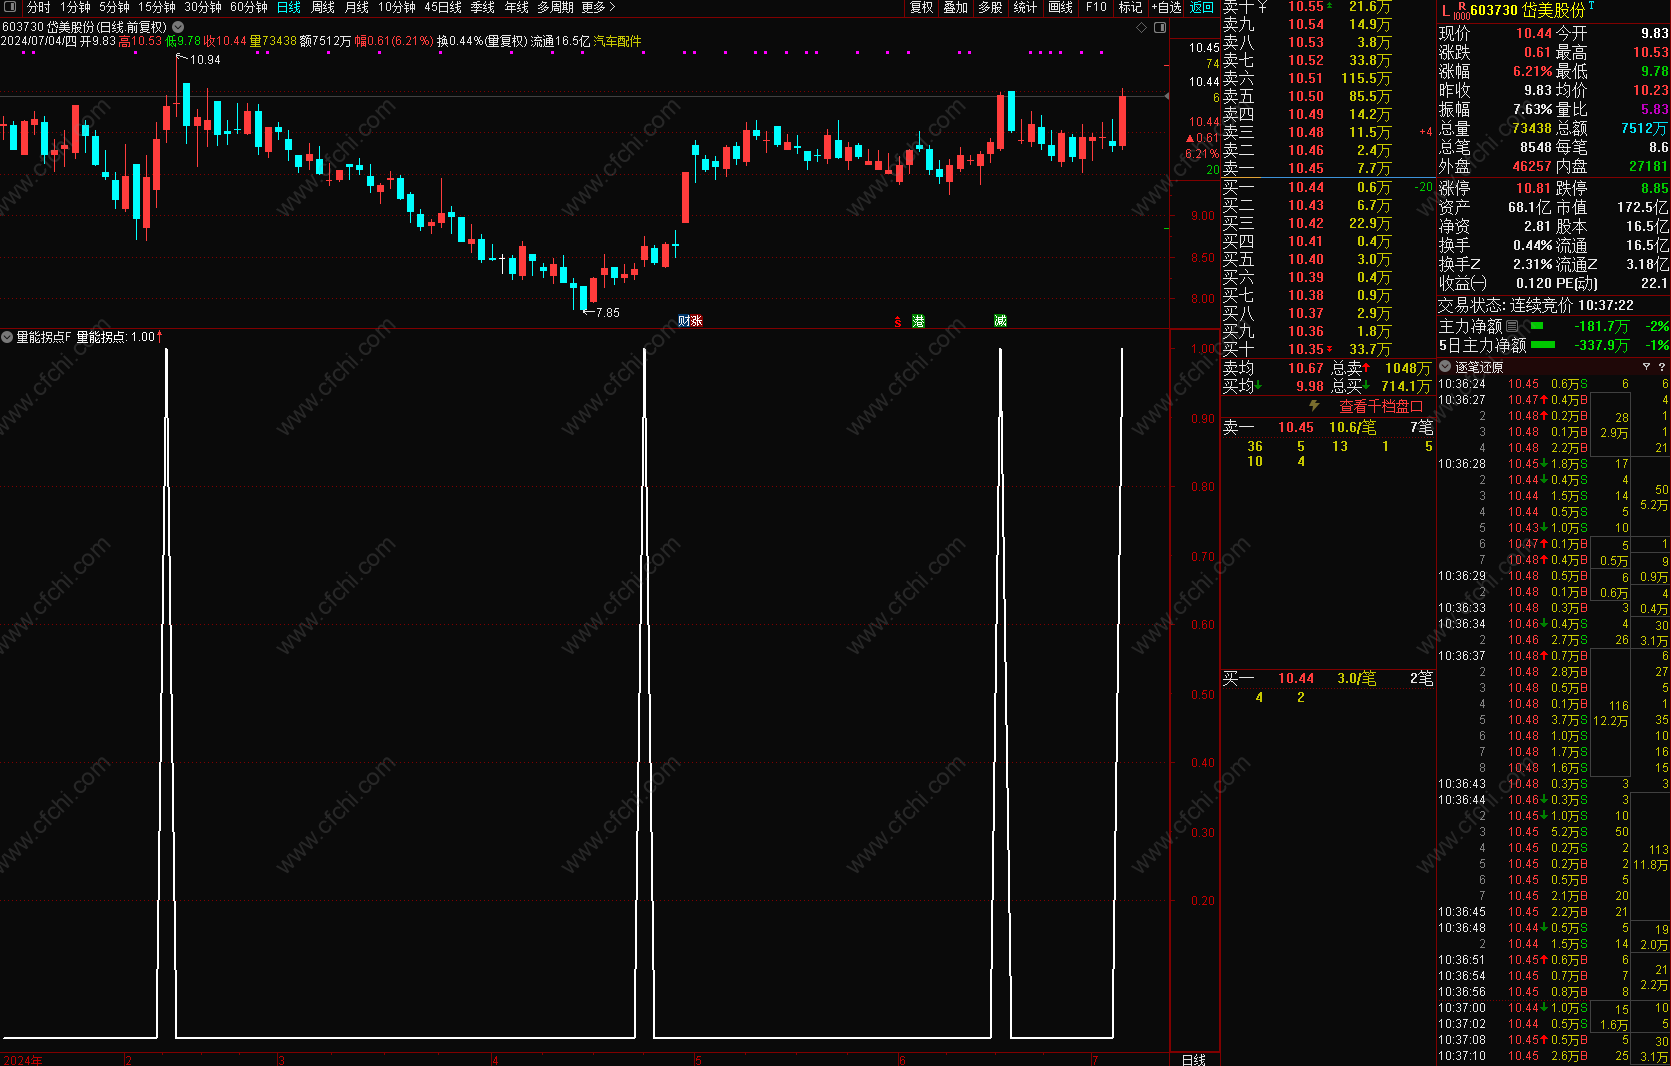Switch to 年线 yearly chart
This screenshot has width=1671, height=1066.
coord(517,7)
